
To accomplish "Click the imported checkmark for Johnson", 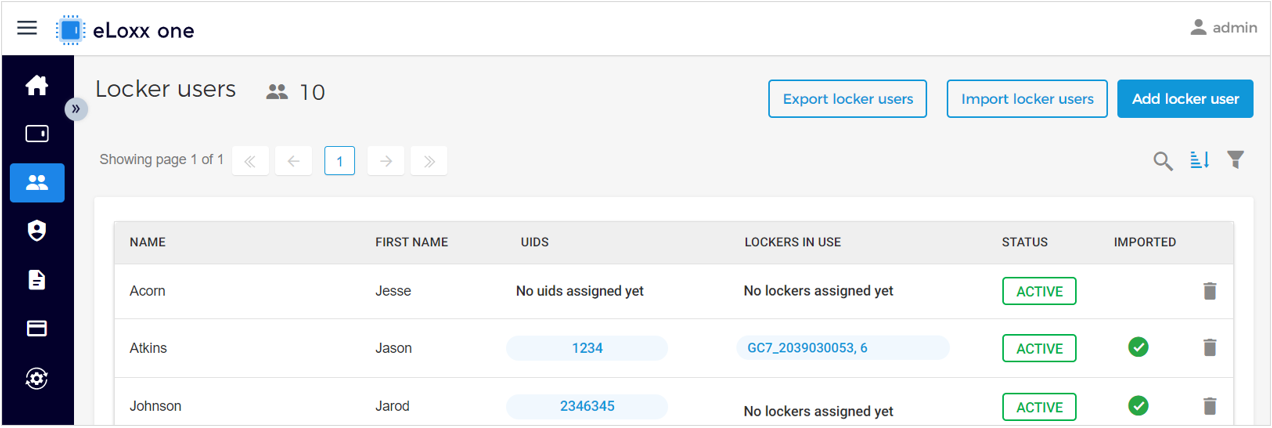I will tap(1138, 405).
